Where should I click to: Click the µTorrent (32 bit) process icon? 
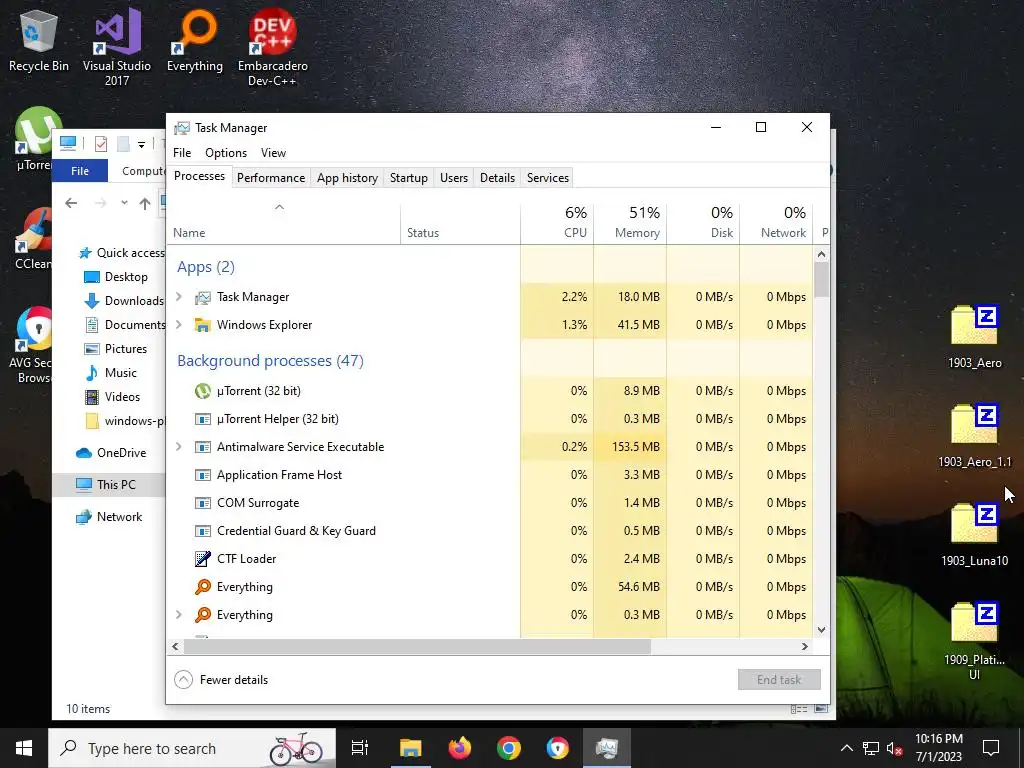[202, 391]
